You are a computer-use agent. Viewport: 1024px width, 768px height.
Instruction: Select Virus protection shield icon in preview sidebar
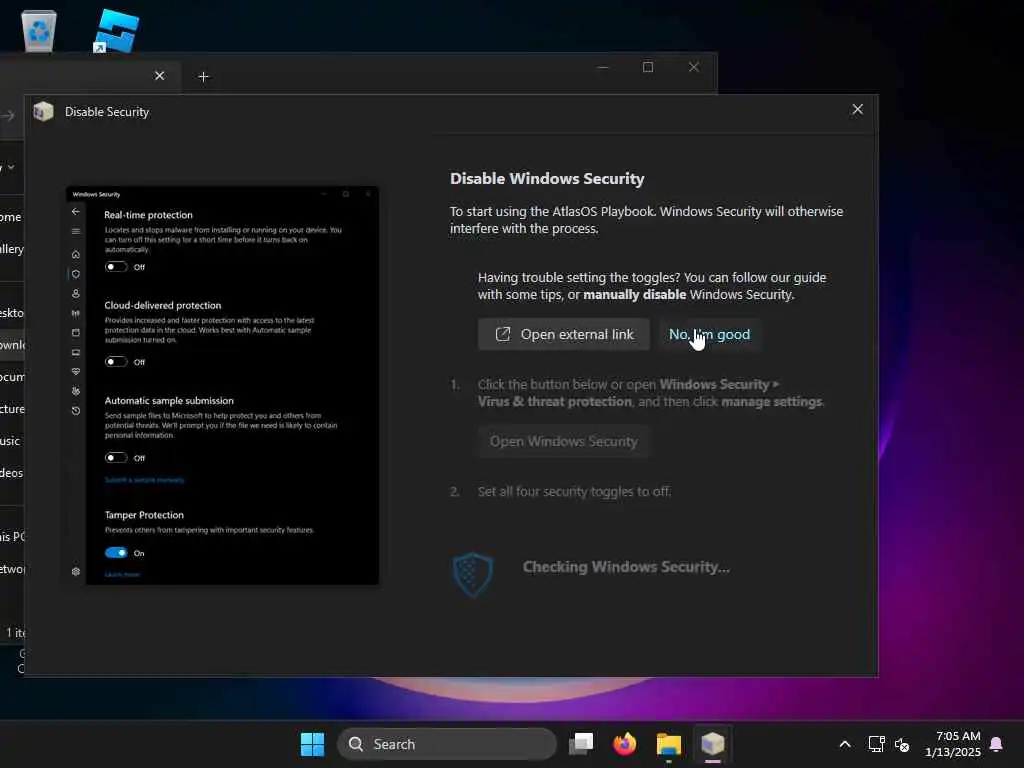pyautogui.click(x=76, y=274)
